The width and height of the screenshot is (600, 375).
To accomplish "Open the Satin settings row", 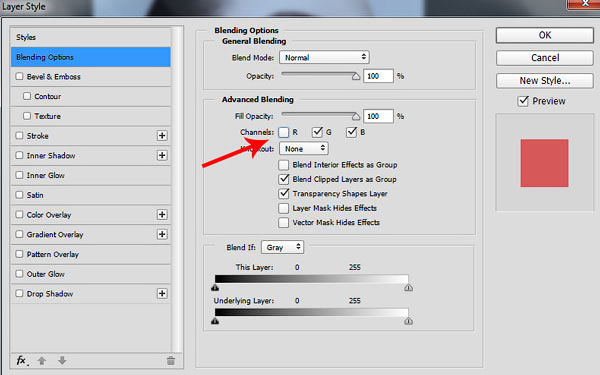I will (91, 195).
